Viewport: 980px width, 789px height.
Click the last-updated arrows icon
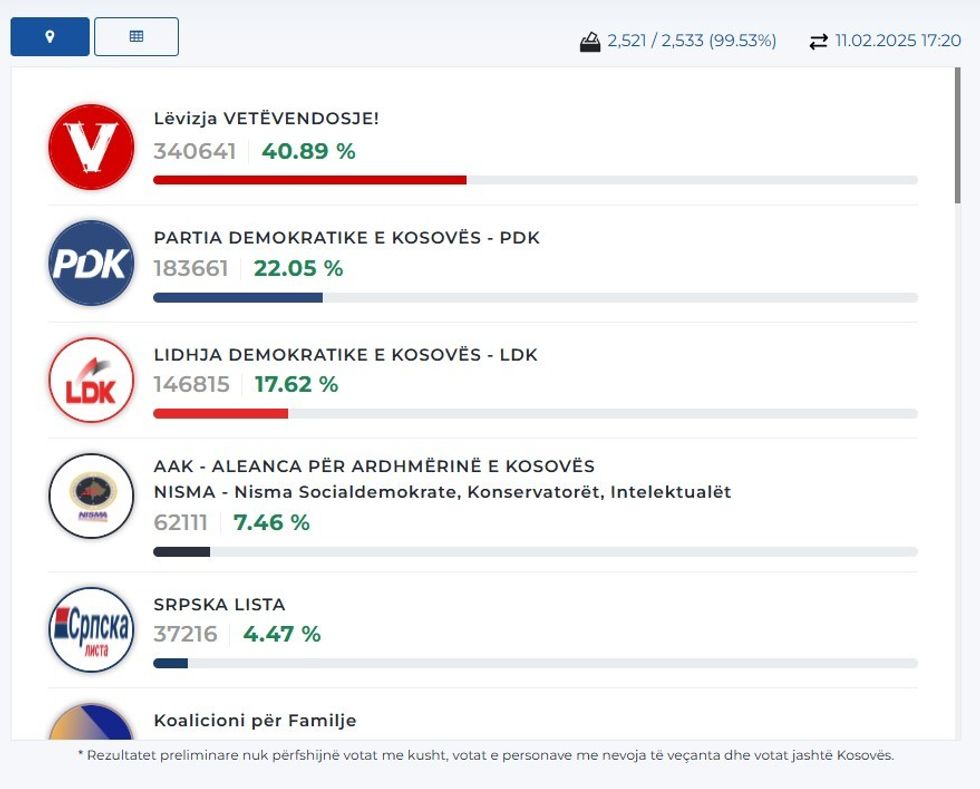pos(819,42)
